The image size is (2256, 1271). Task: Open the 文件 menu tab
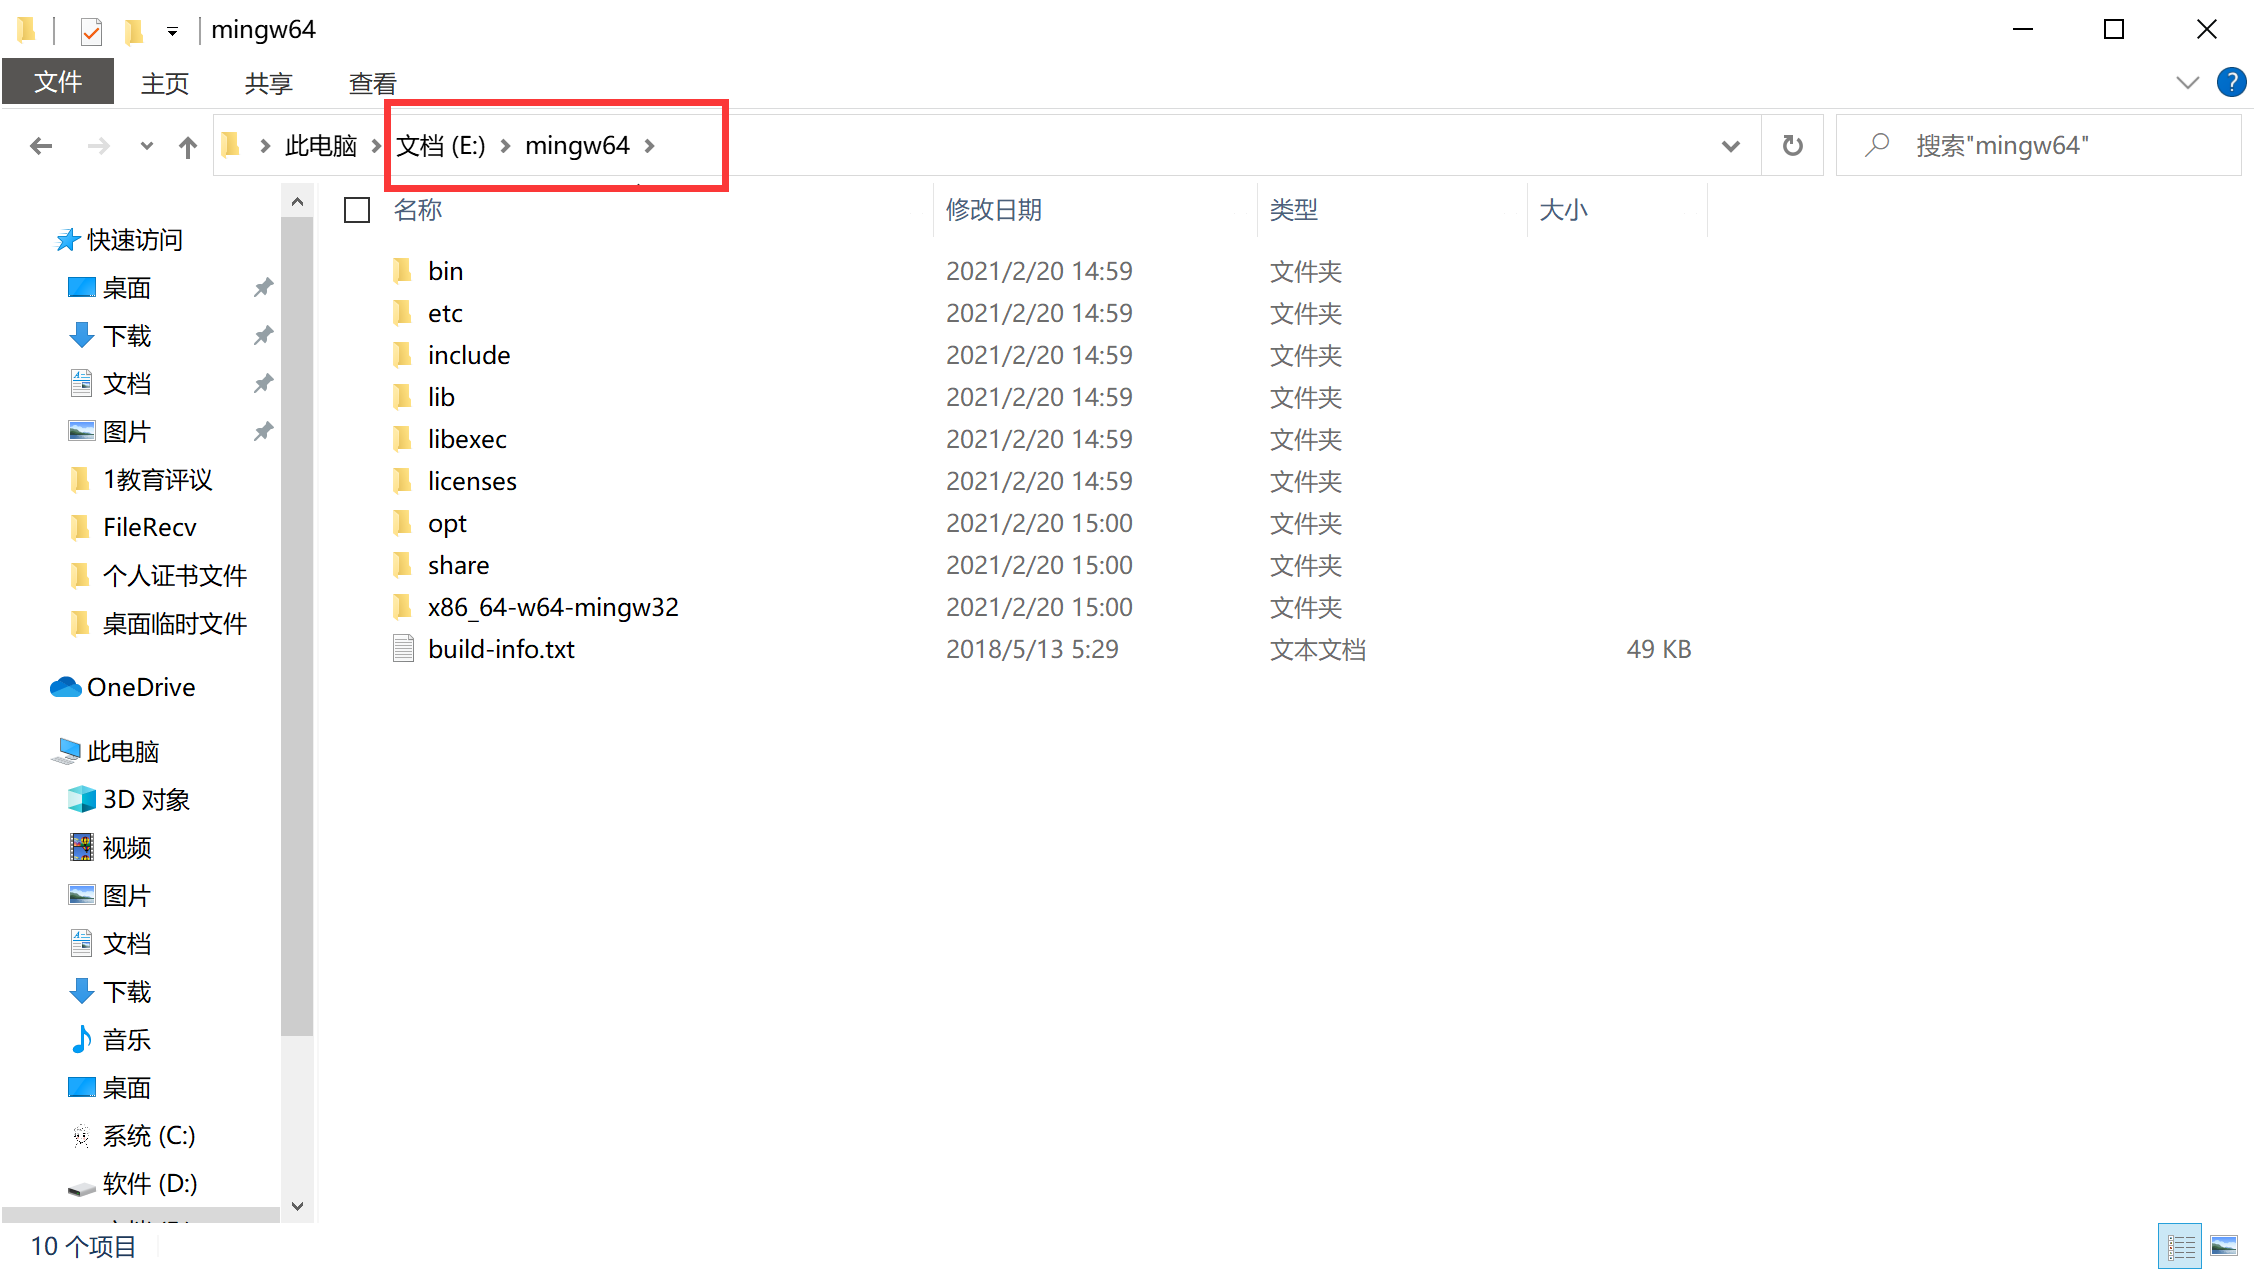pos(58,82)
